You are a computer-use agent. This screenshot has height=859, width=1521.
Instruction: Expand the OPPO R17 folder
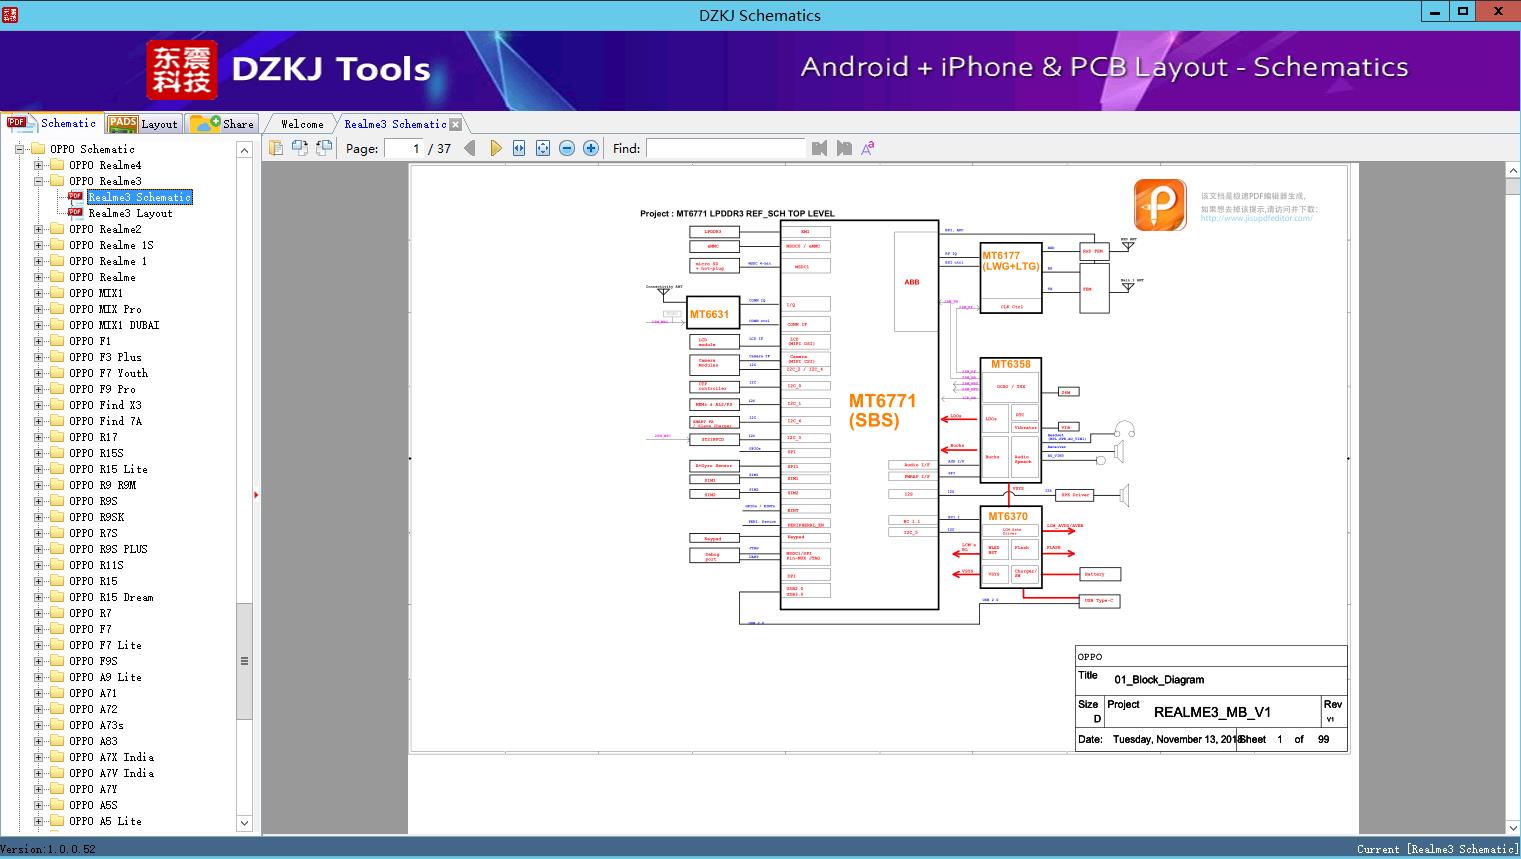click(39, 437)
